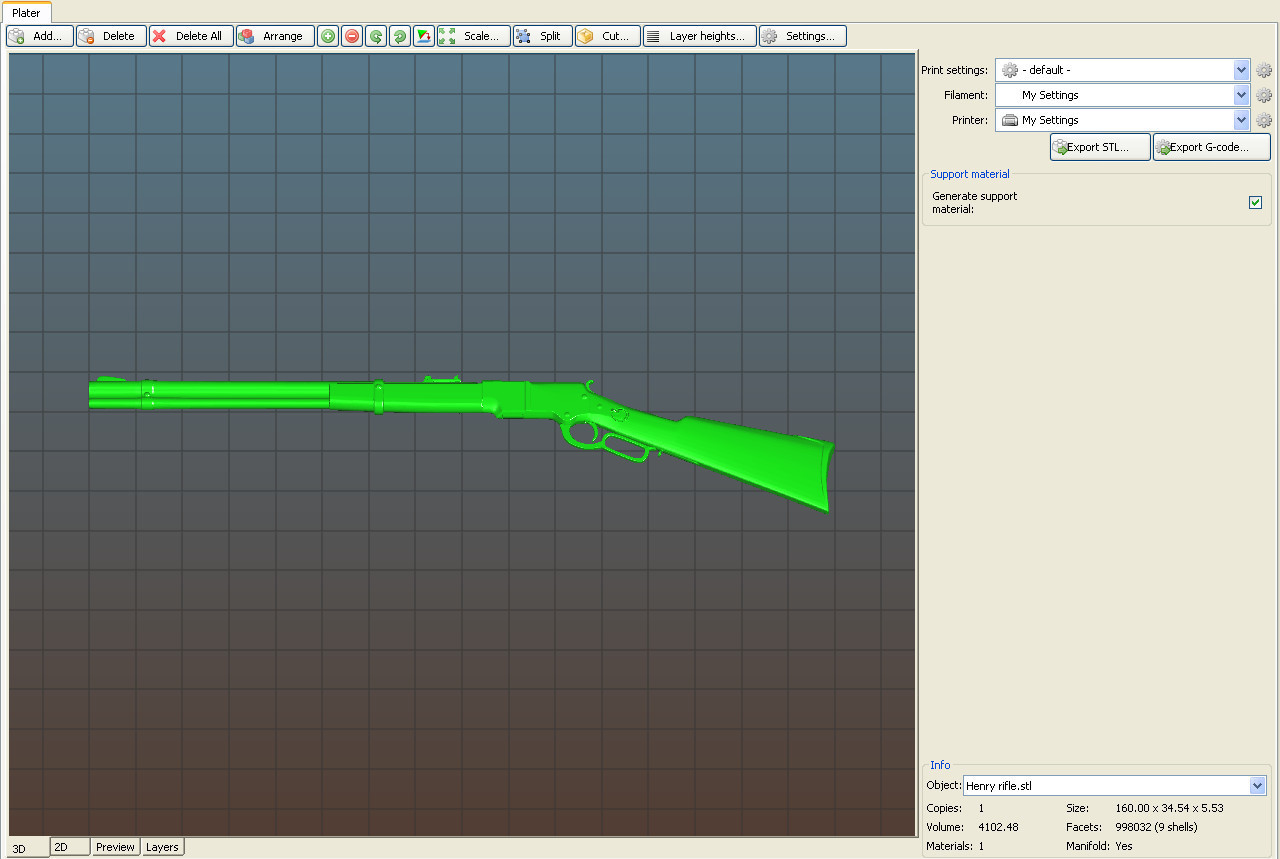Click the Size value 160.00 x 34.54 x 5.53
This screenshot has height=859, width=1280.
tap(1169, 808)
